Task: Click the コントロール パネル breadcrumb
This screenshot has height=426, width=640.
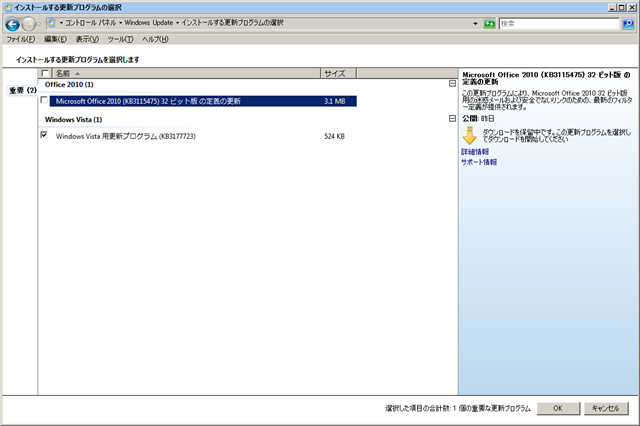Action: pyautogui.click(x=91, y=23)
